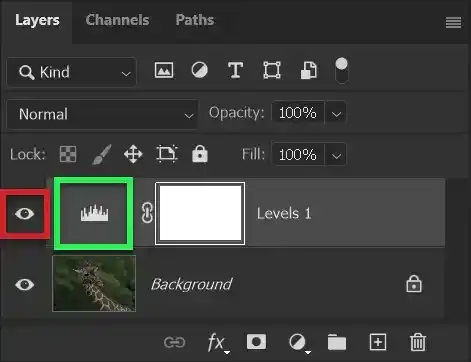Unlock the Background layer padlock
This screenshot has width=471, height=362.
(414, 284)
